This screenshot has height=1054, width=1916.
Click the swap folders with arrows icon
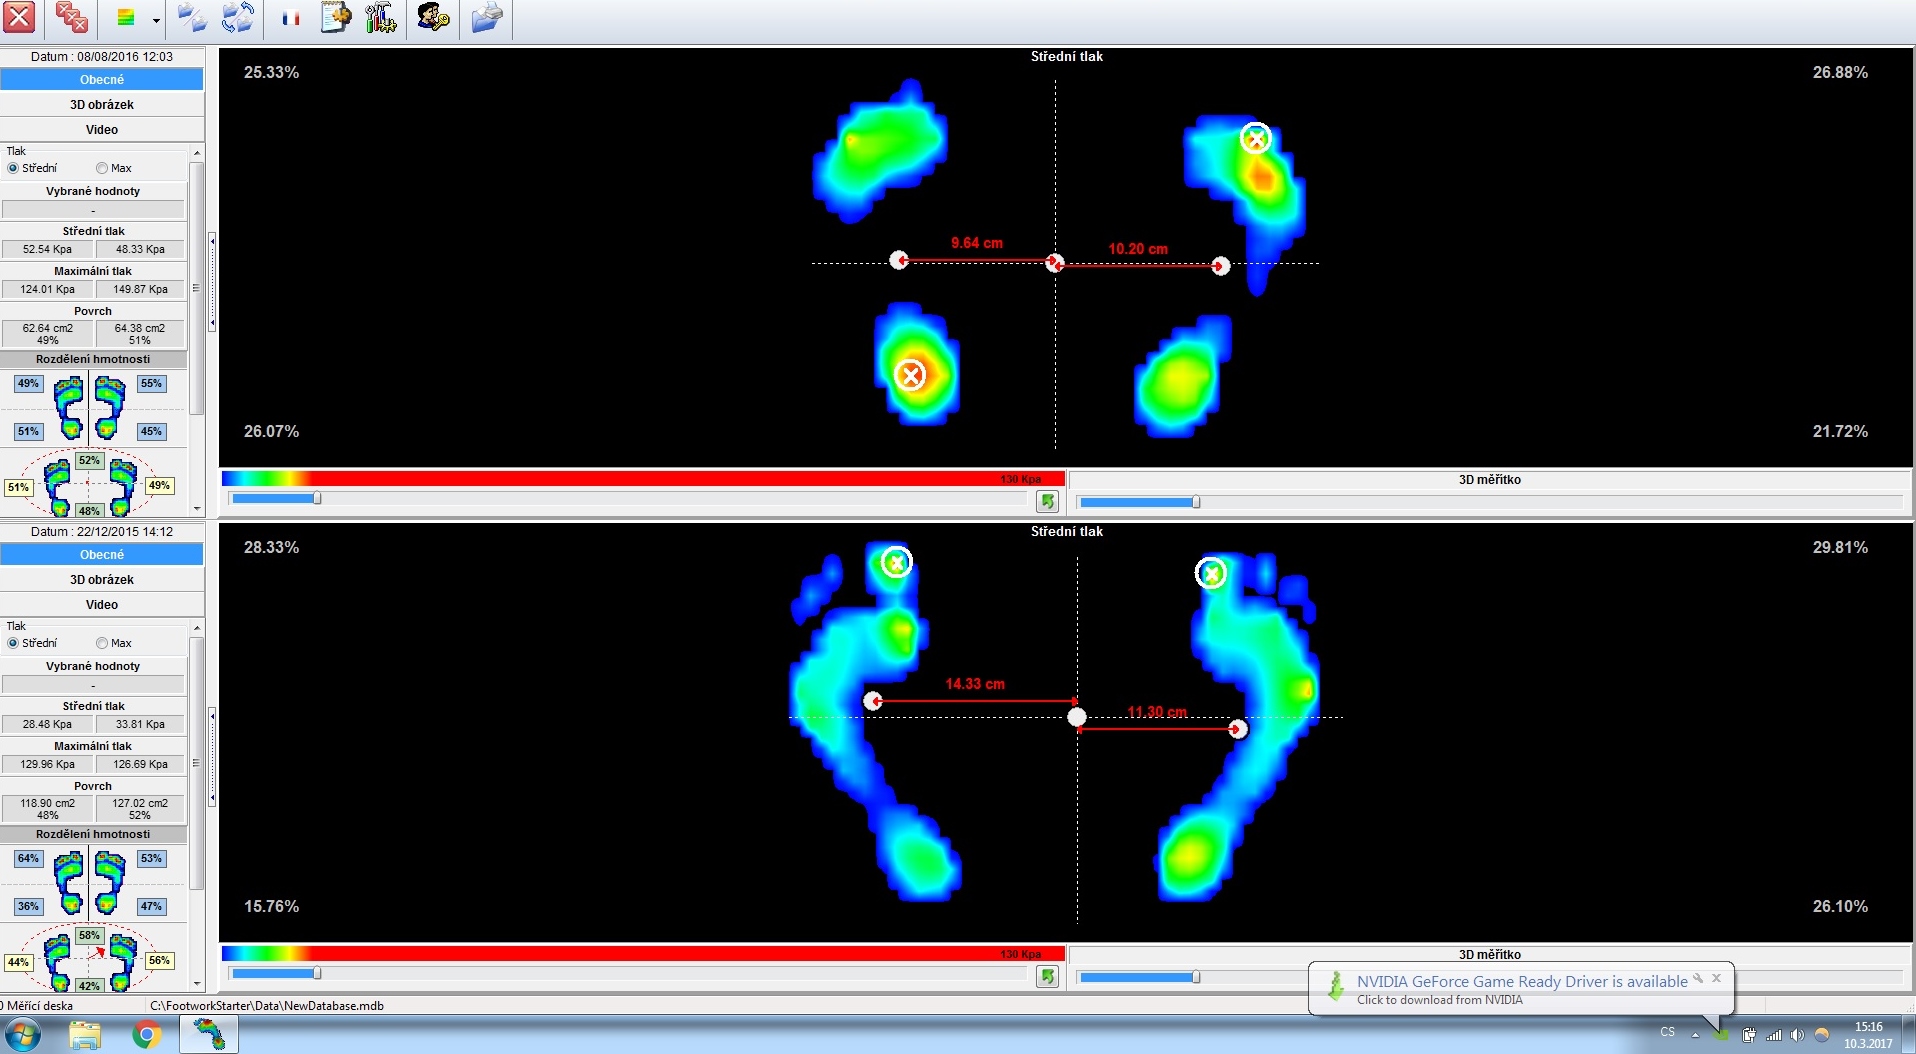point(238,18)
